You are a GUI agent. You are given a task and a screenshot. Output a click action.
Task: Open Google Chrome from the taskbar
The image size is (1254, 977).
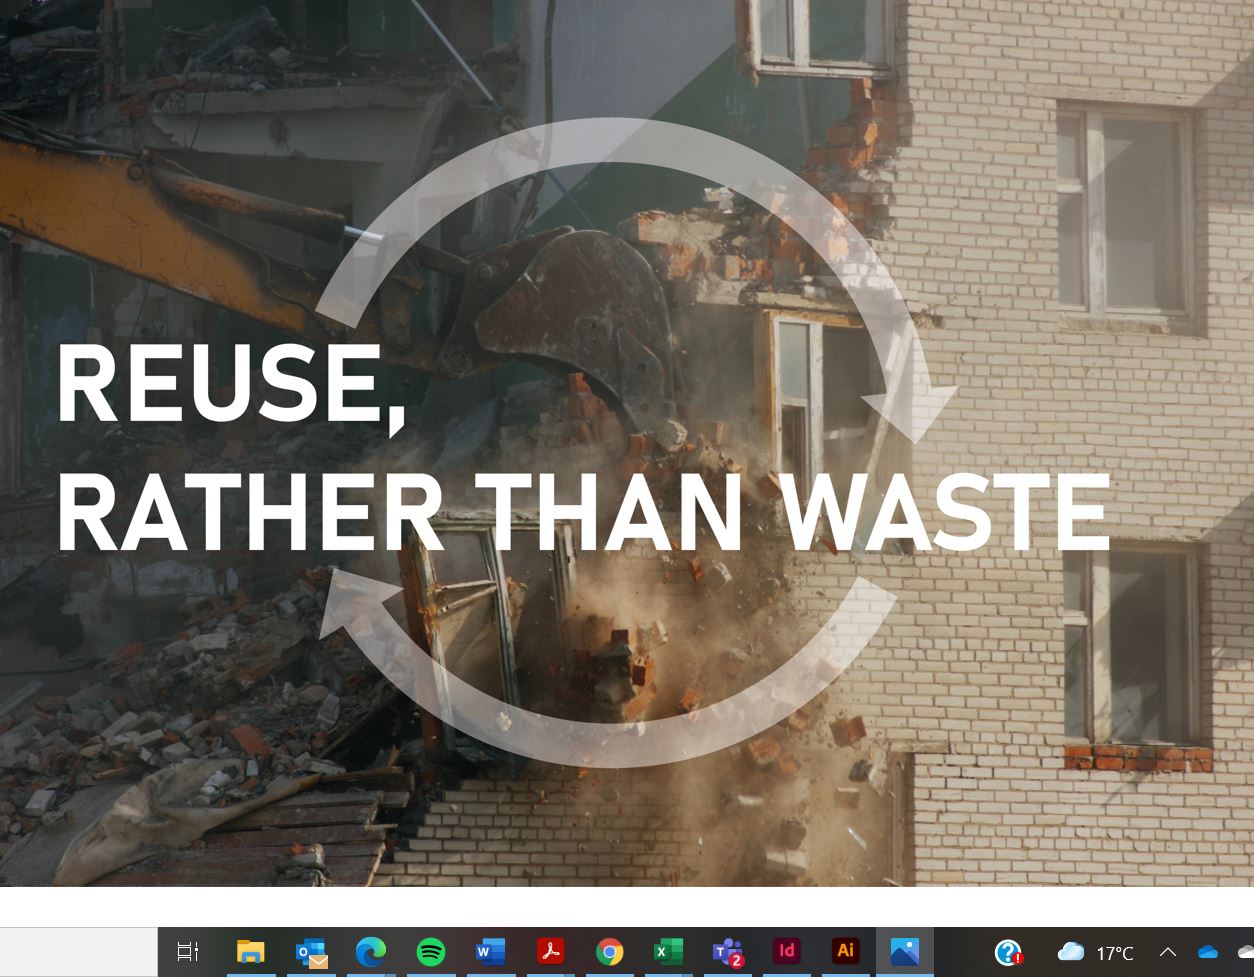click(x=610, y=952)
